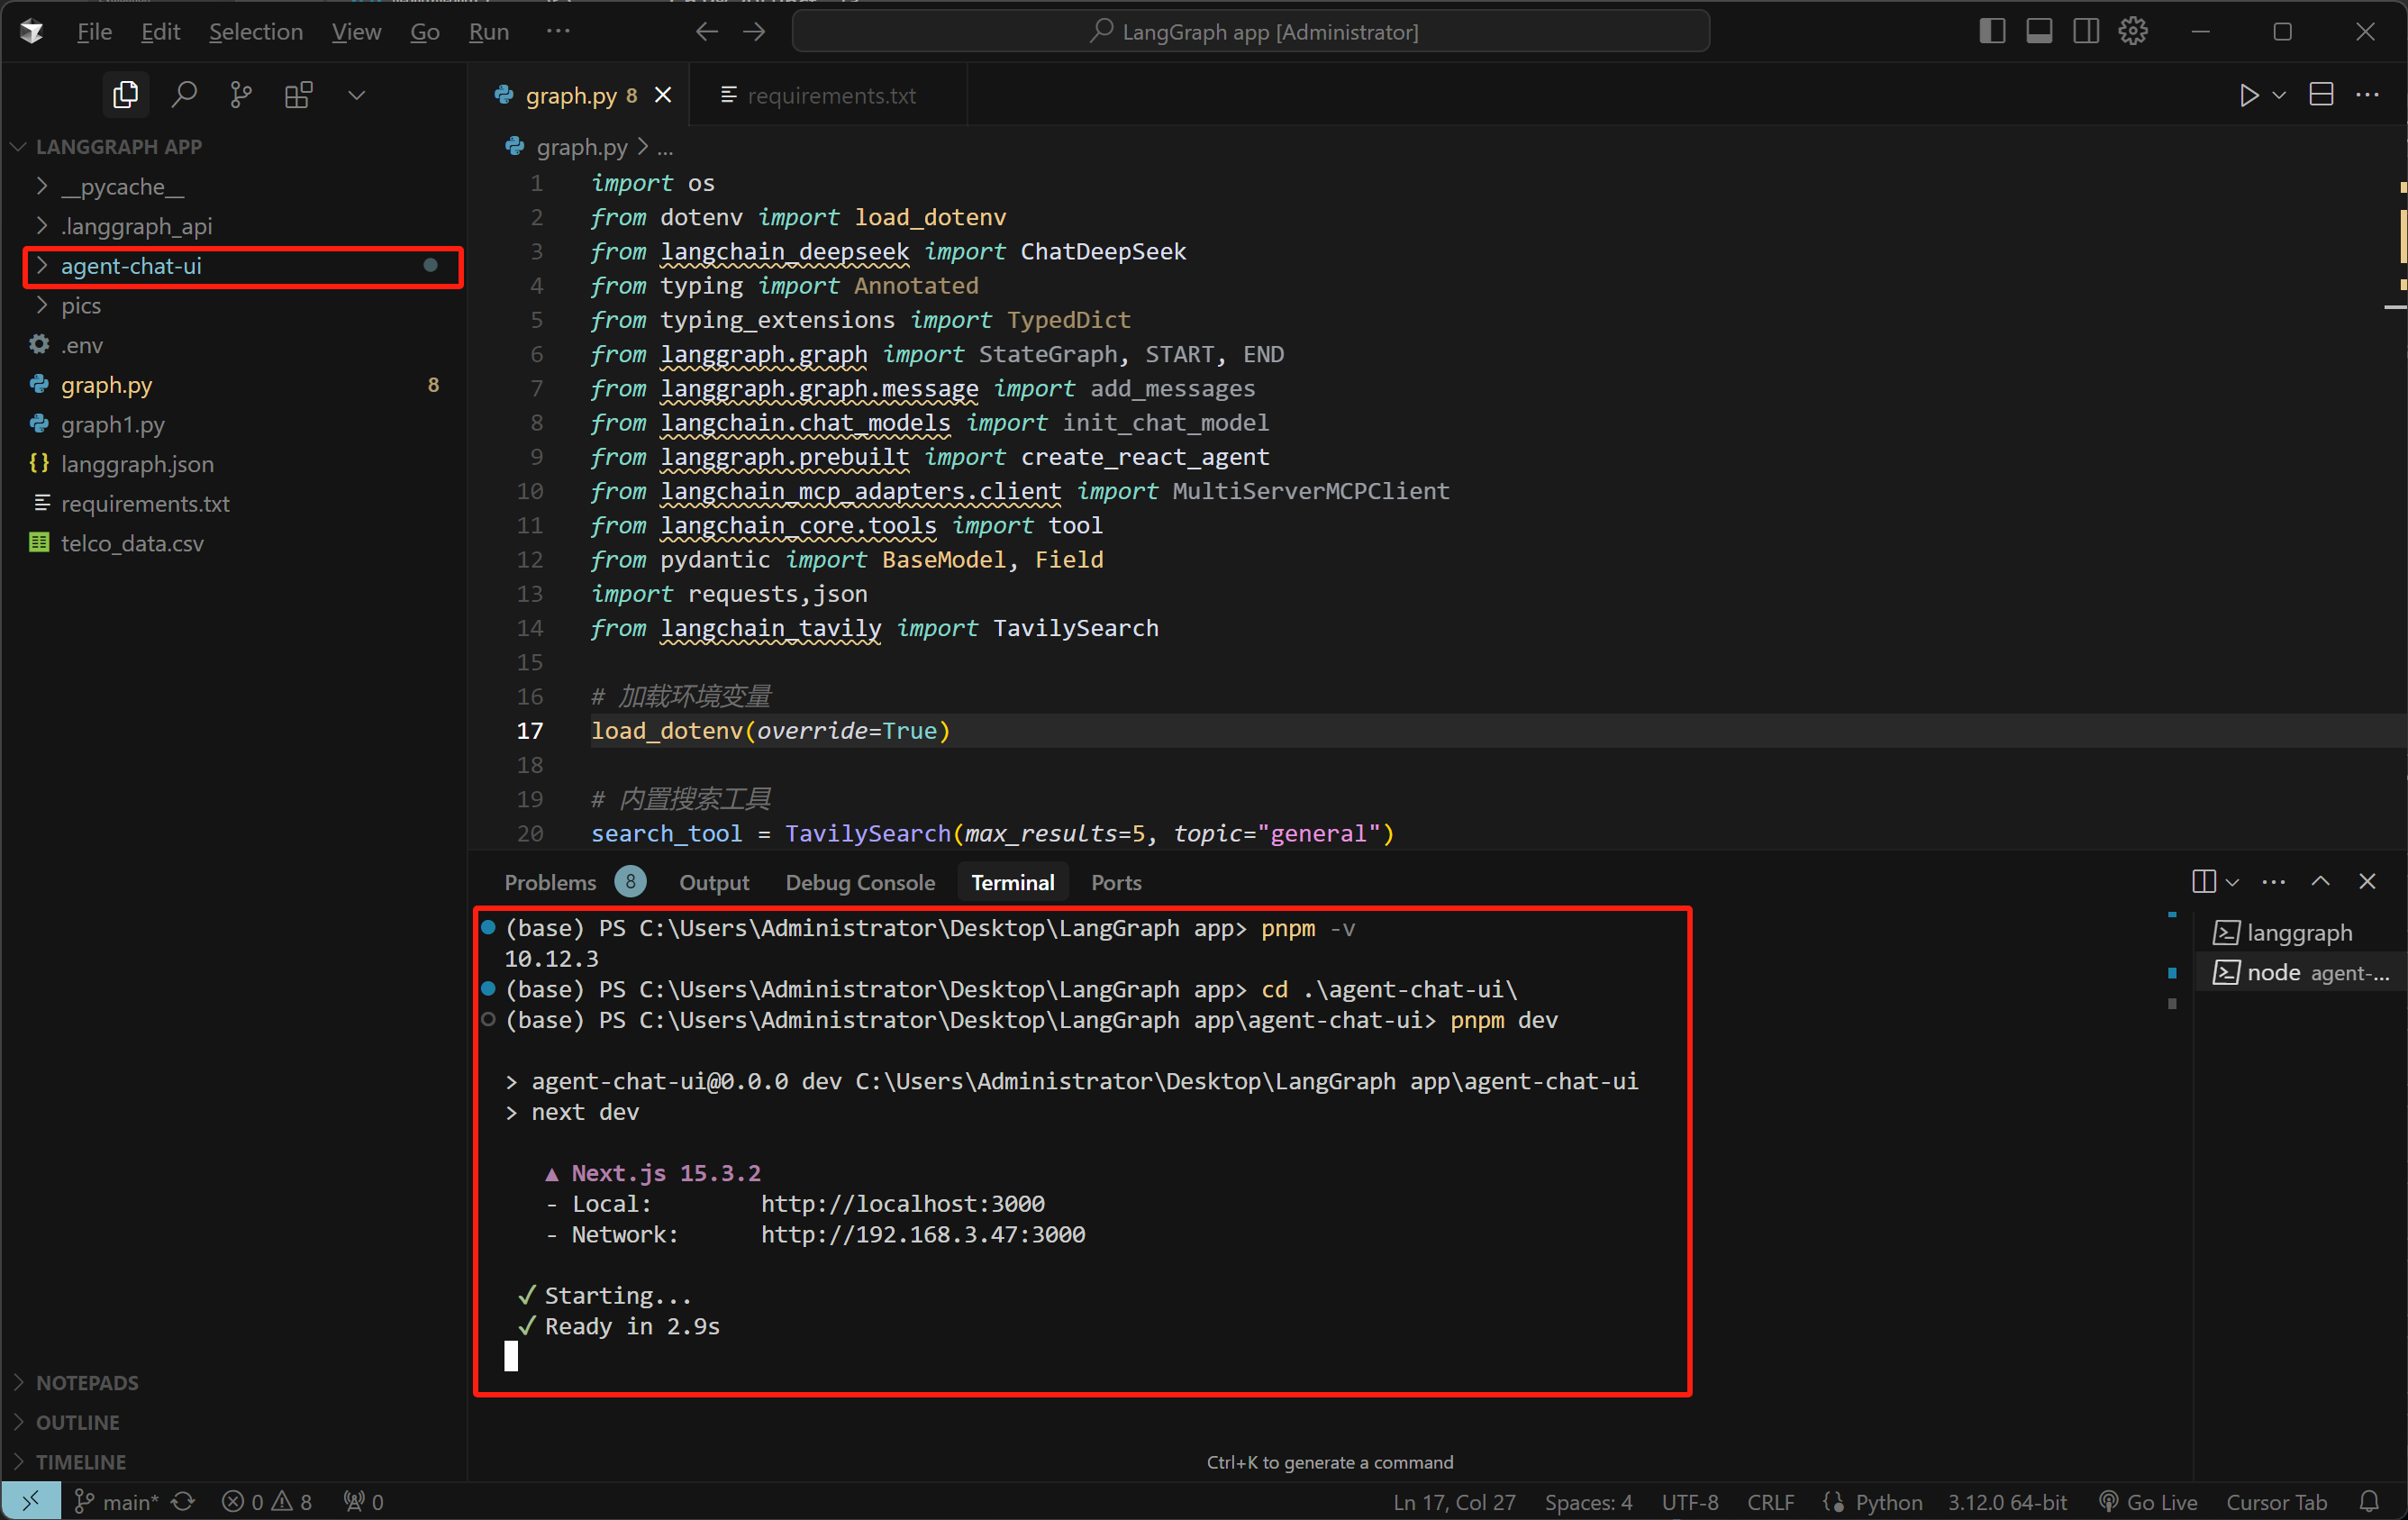Screen dimensions: 2408x1520
Task: Show more sidebar views chevron
Action: 356,95
